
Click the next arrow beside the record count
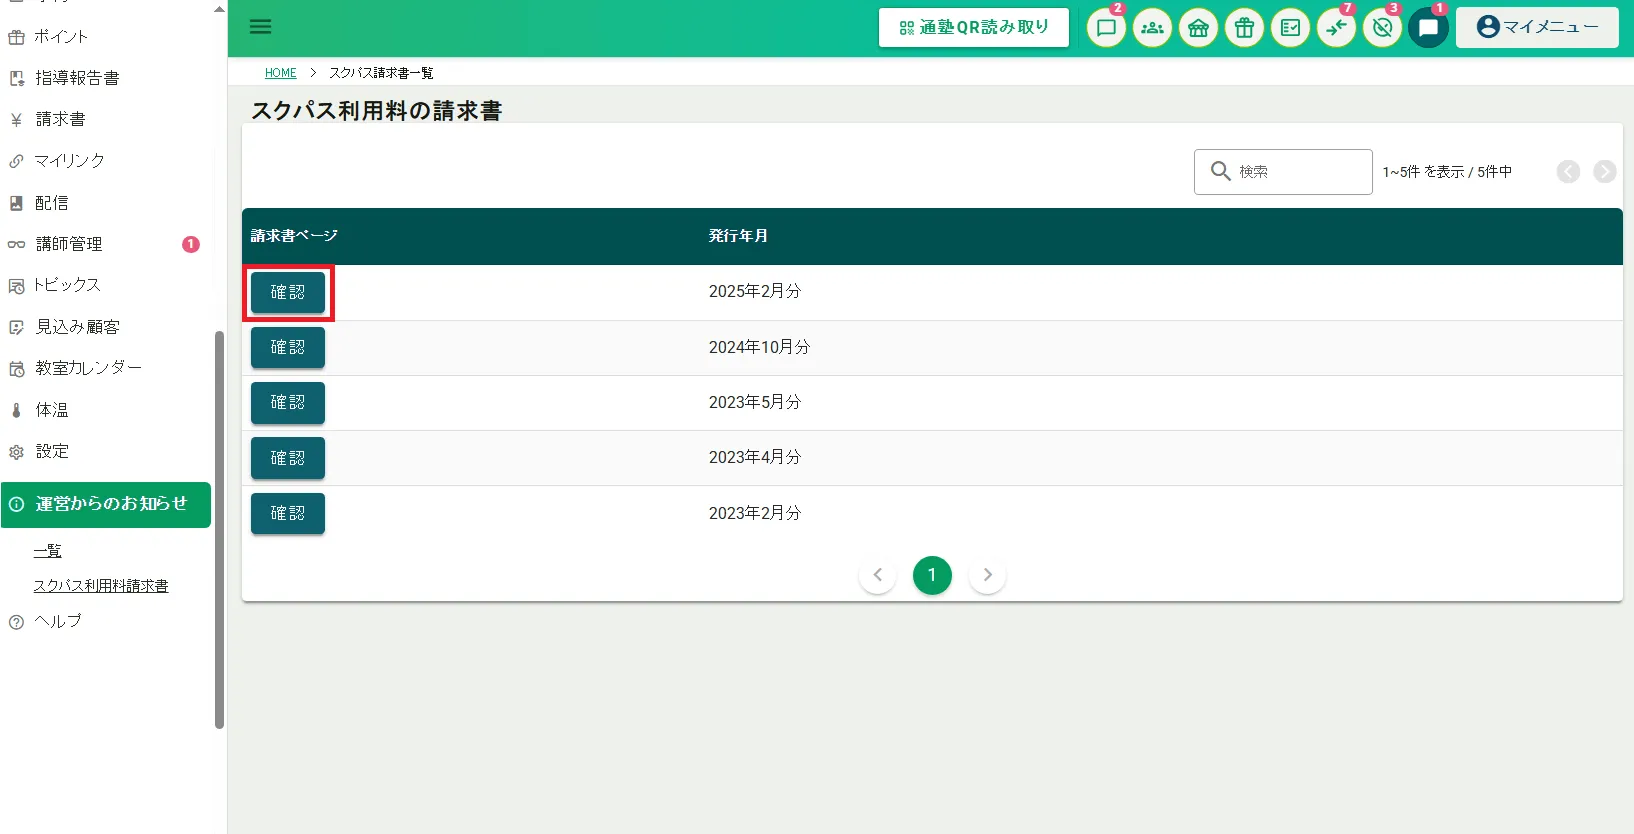point(1605,172)
